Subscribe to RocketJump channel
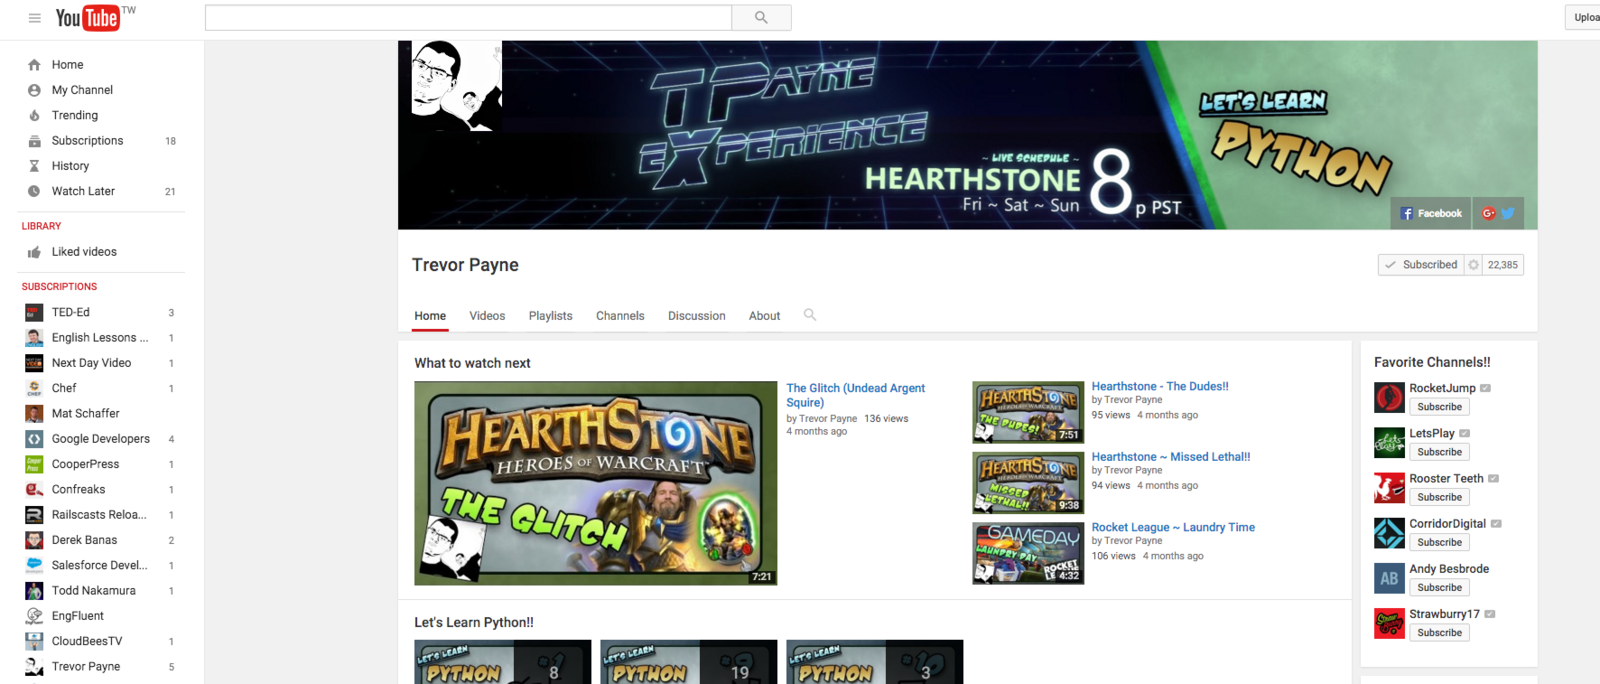The width and height of the screenshot is (1600, 684). click(1439, 407)
